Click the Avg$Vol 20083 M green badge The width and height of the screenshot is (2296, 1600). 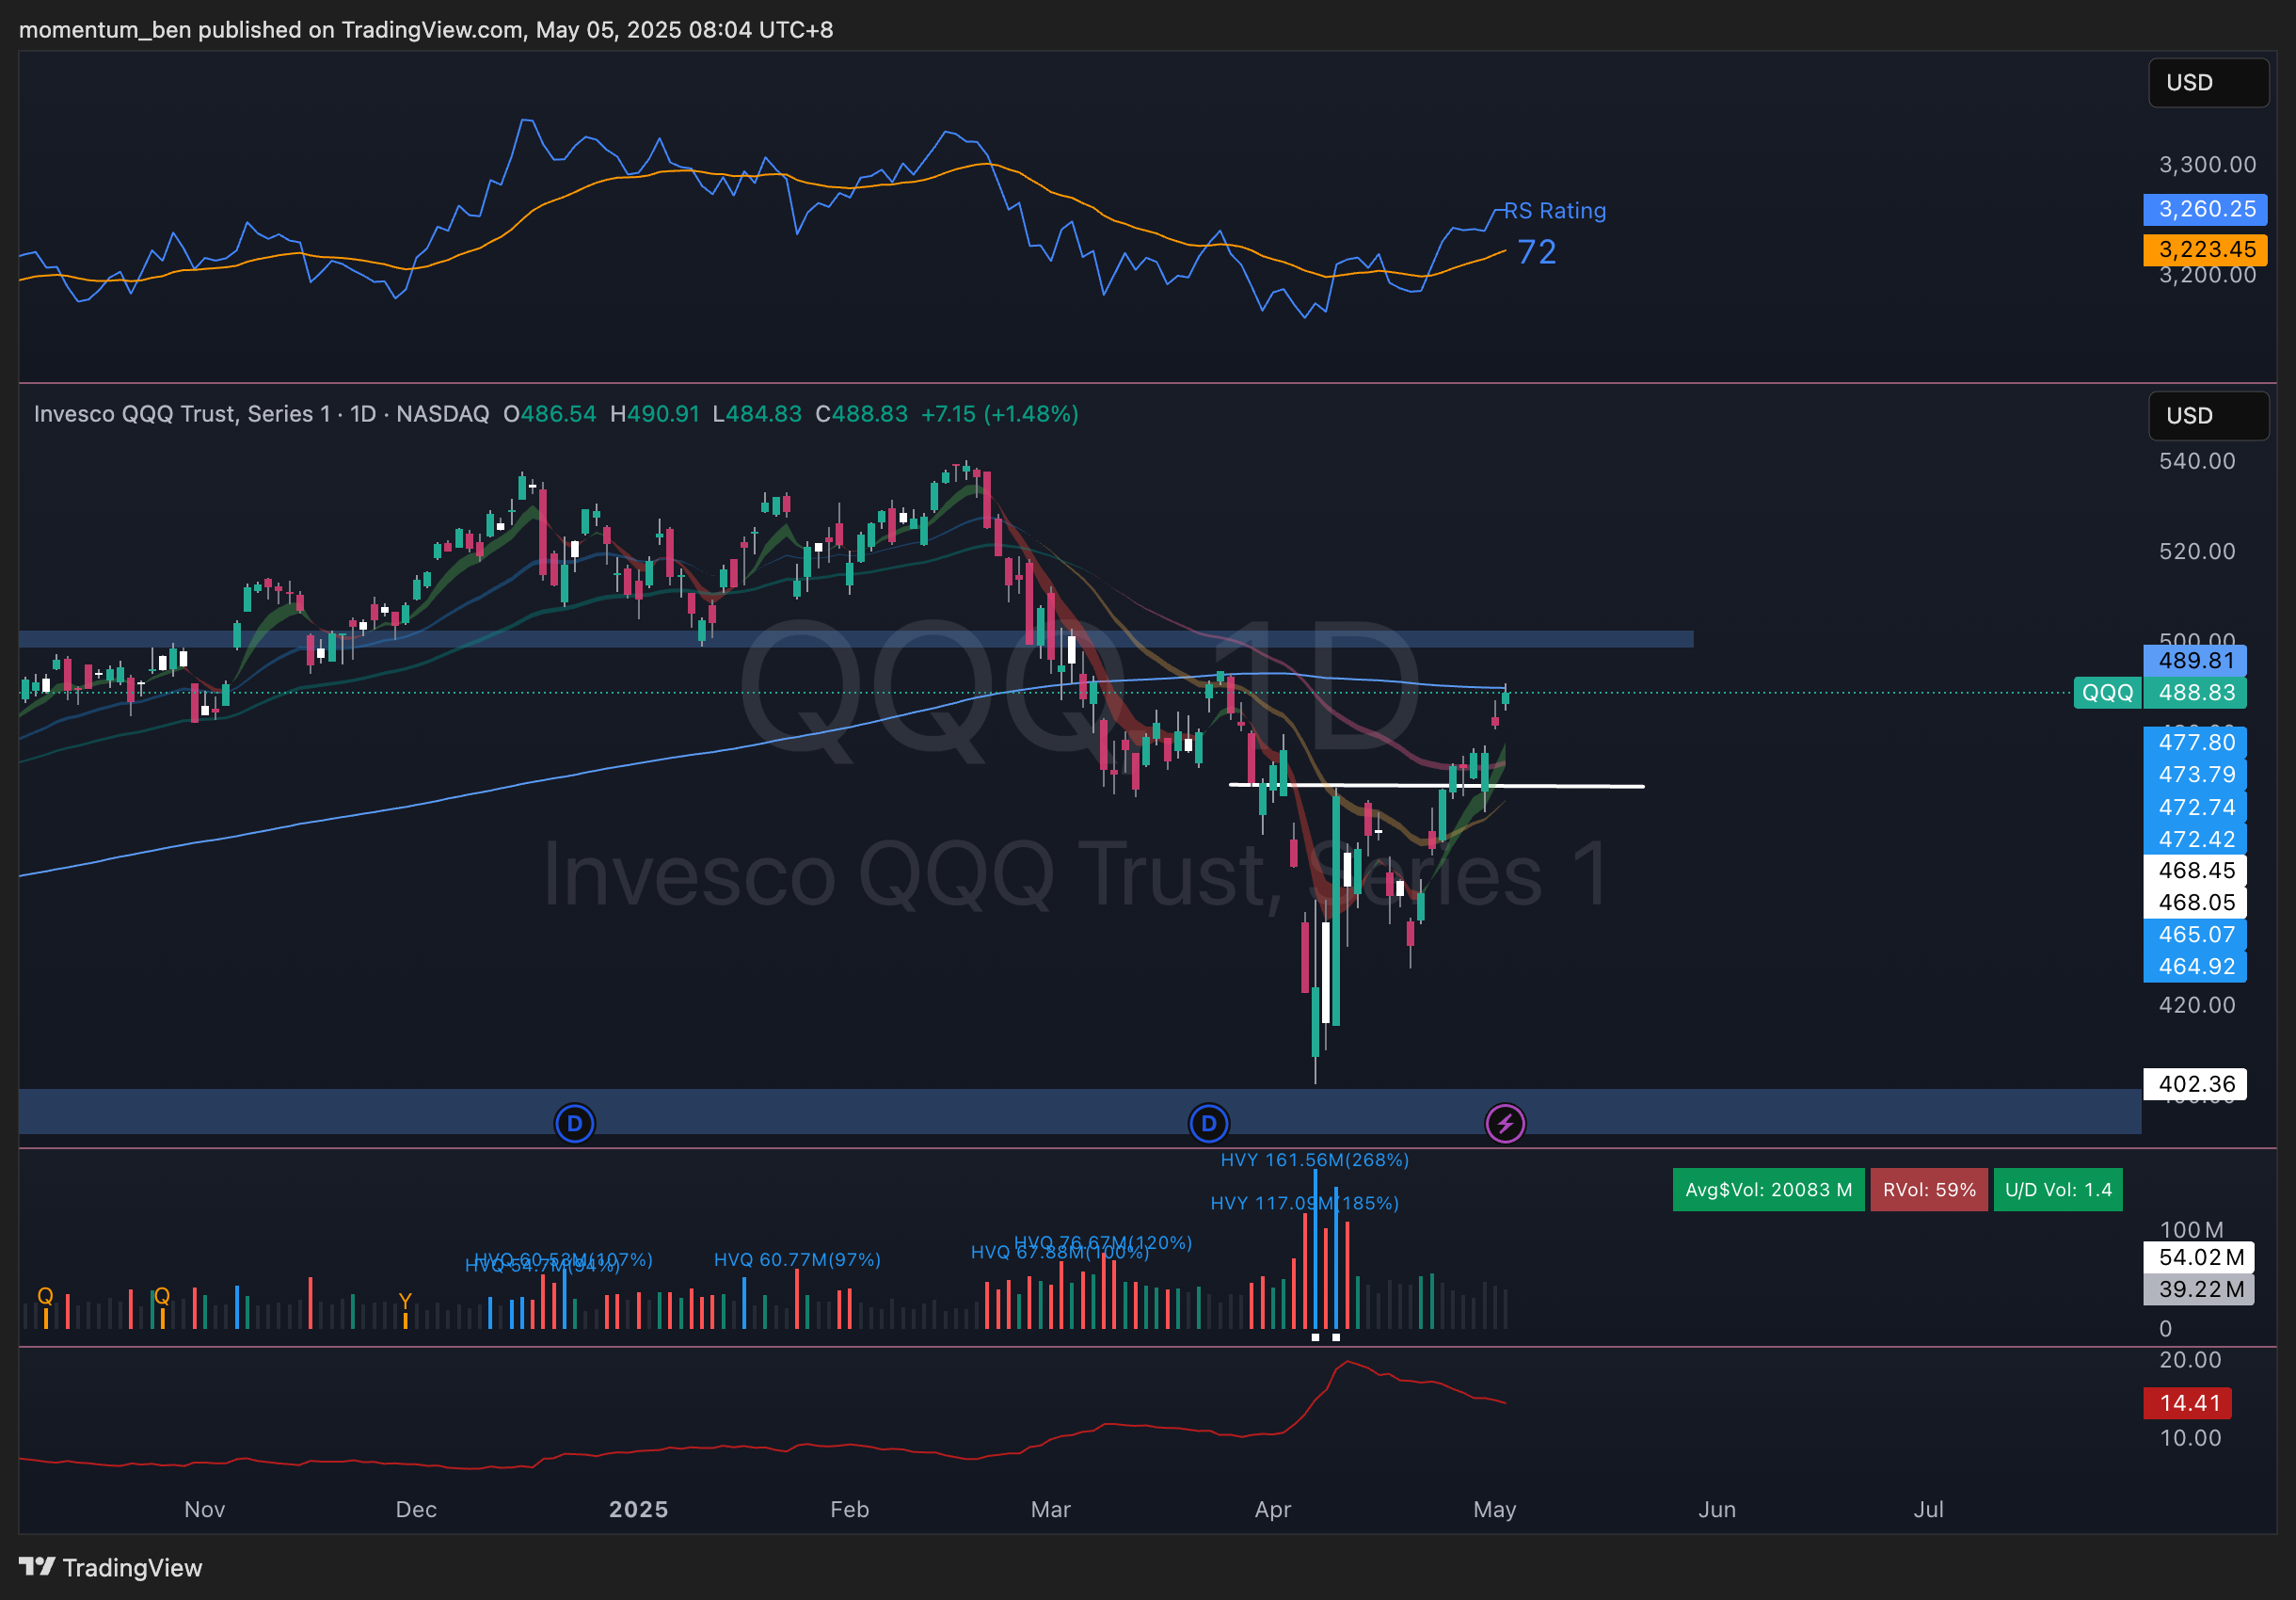[1767, 1189]
